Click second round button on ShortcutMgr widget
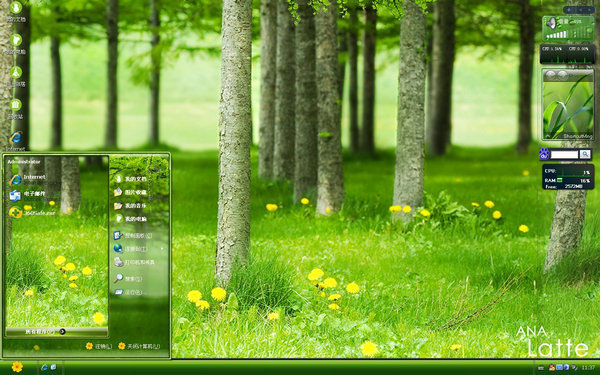 coord(562,75)
